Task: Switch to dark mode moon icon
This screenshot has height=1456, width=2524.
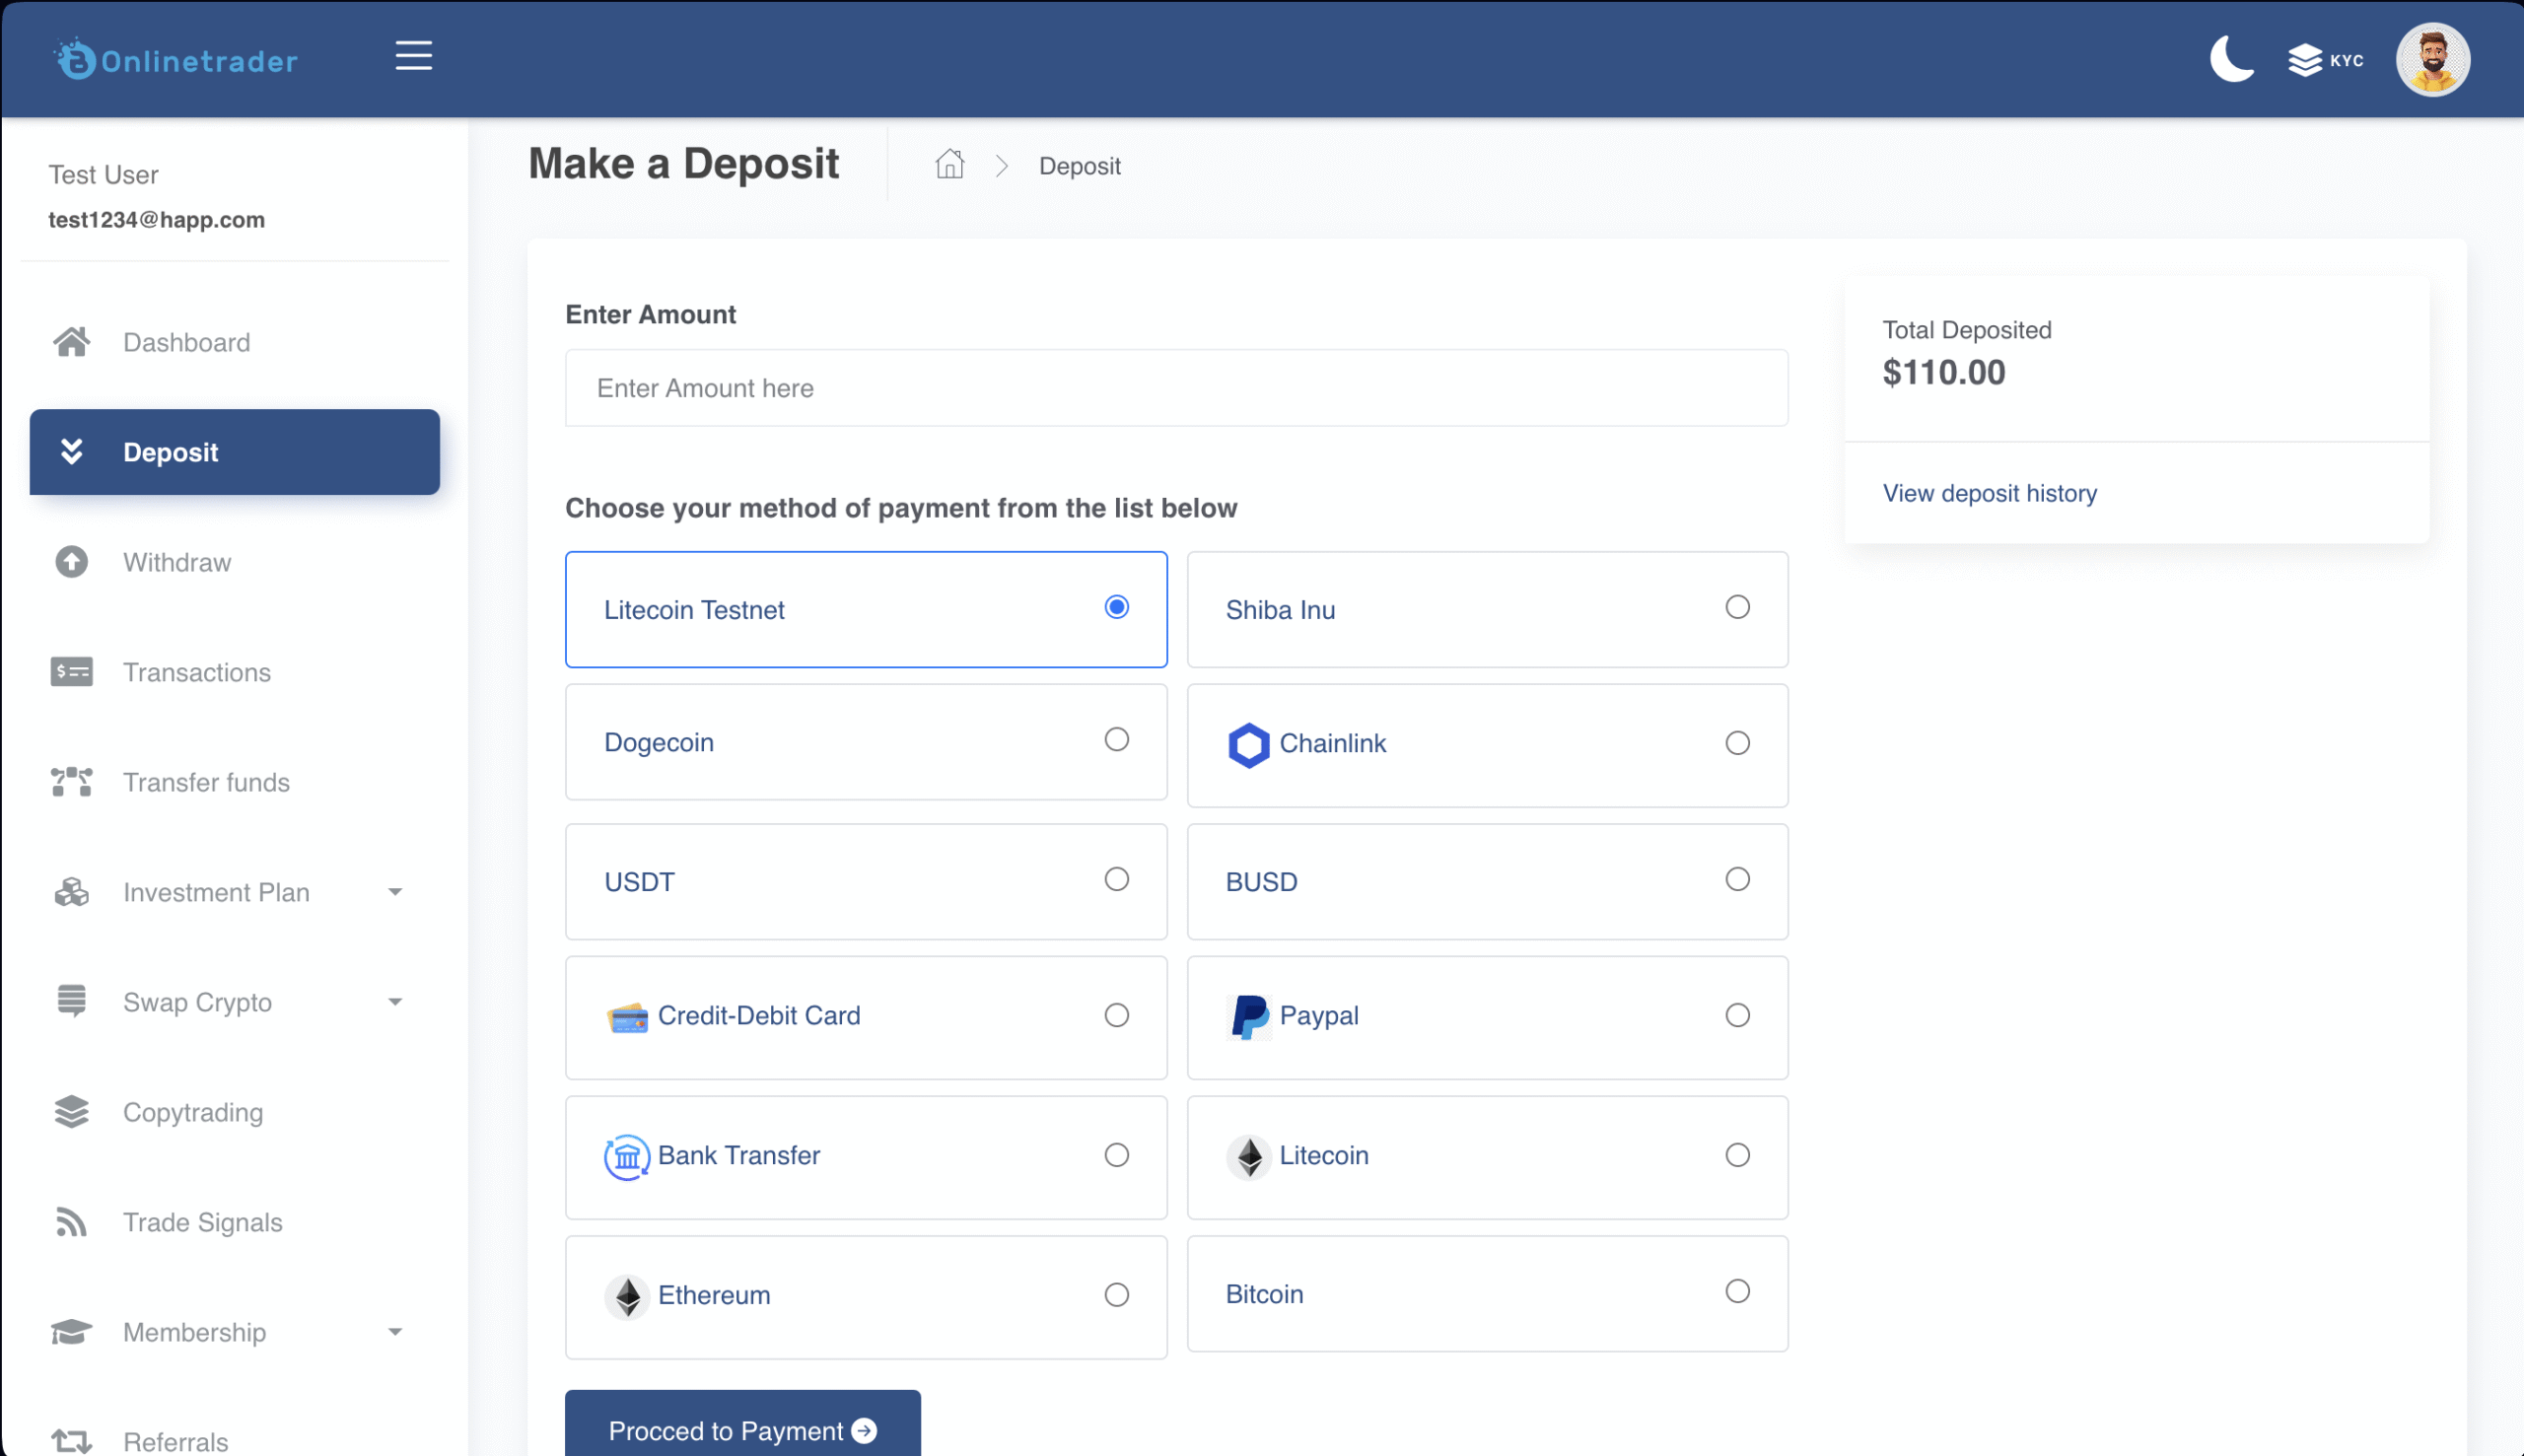Action: tap(2231, 58)
